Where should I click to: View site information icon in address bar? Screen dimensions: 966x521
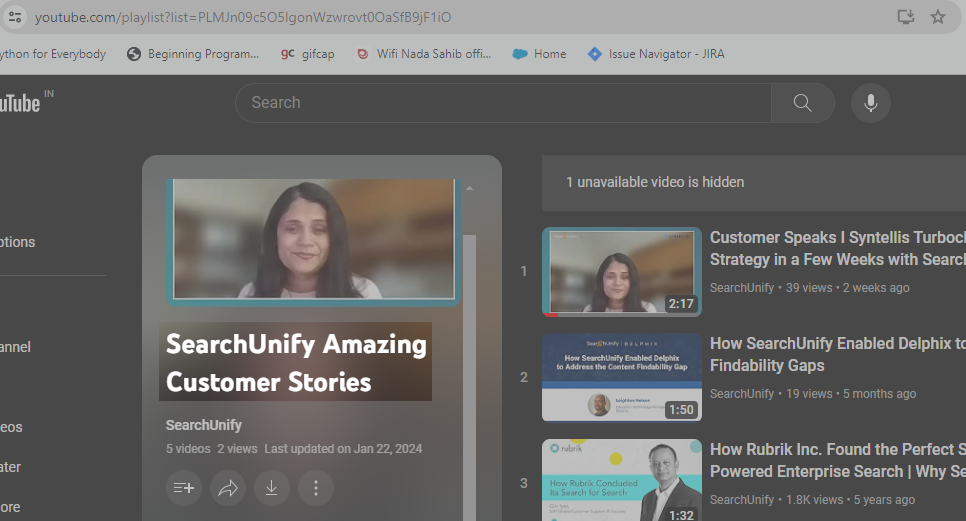14,17
